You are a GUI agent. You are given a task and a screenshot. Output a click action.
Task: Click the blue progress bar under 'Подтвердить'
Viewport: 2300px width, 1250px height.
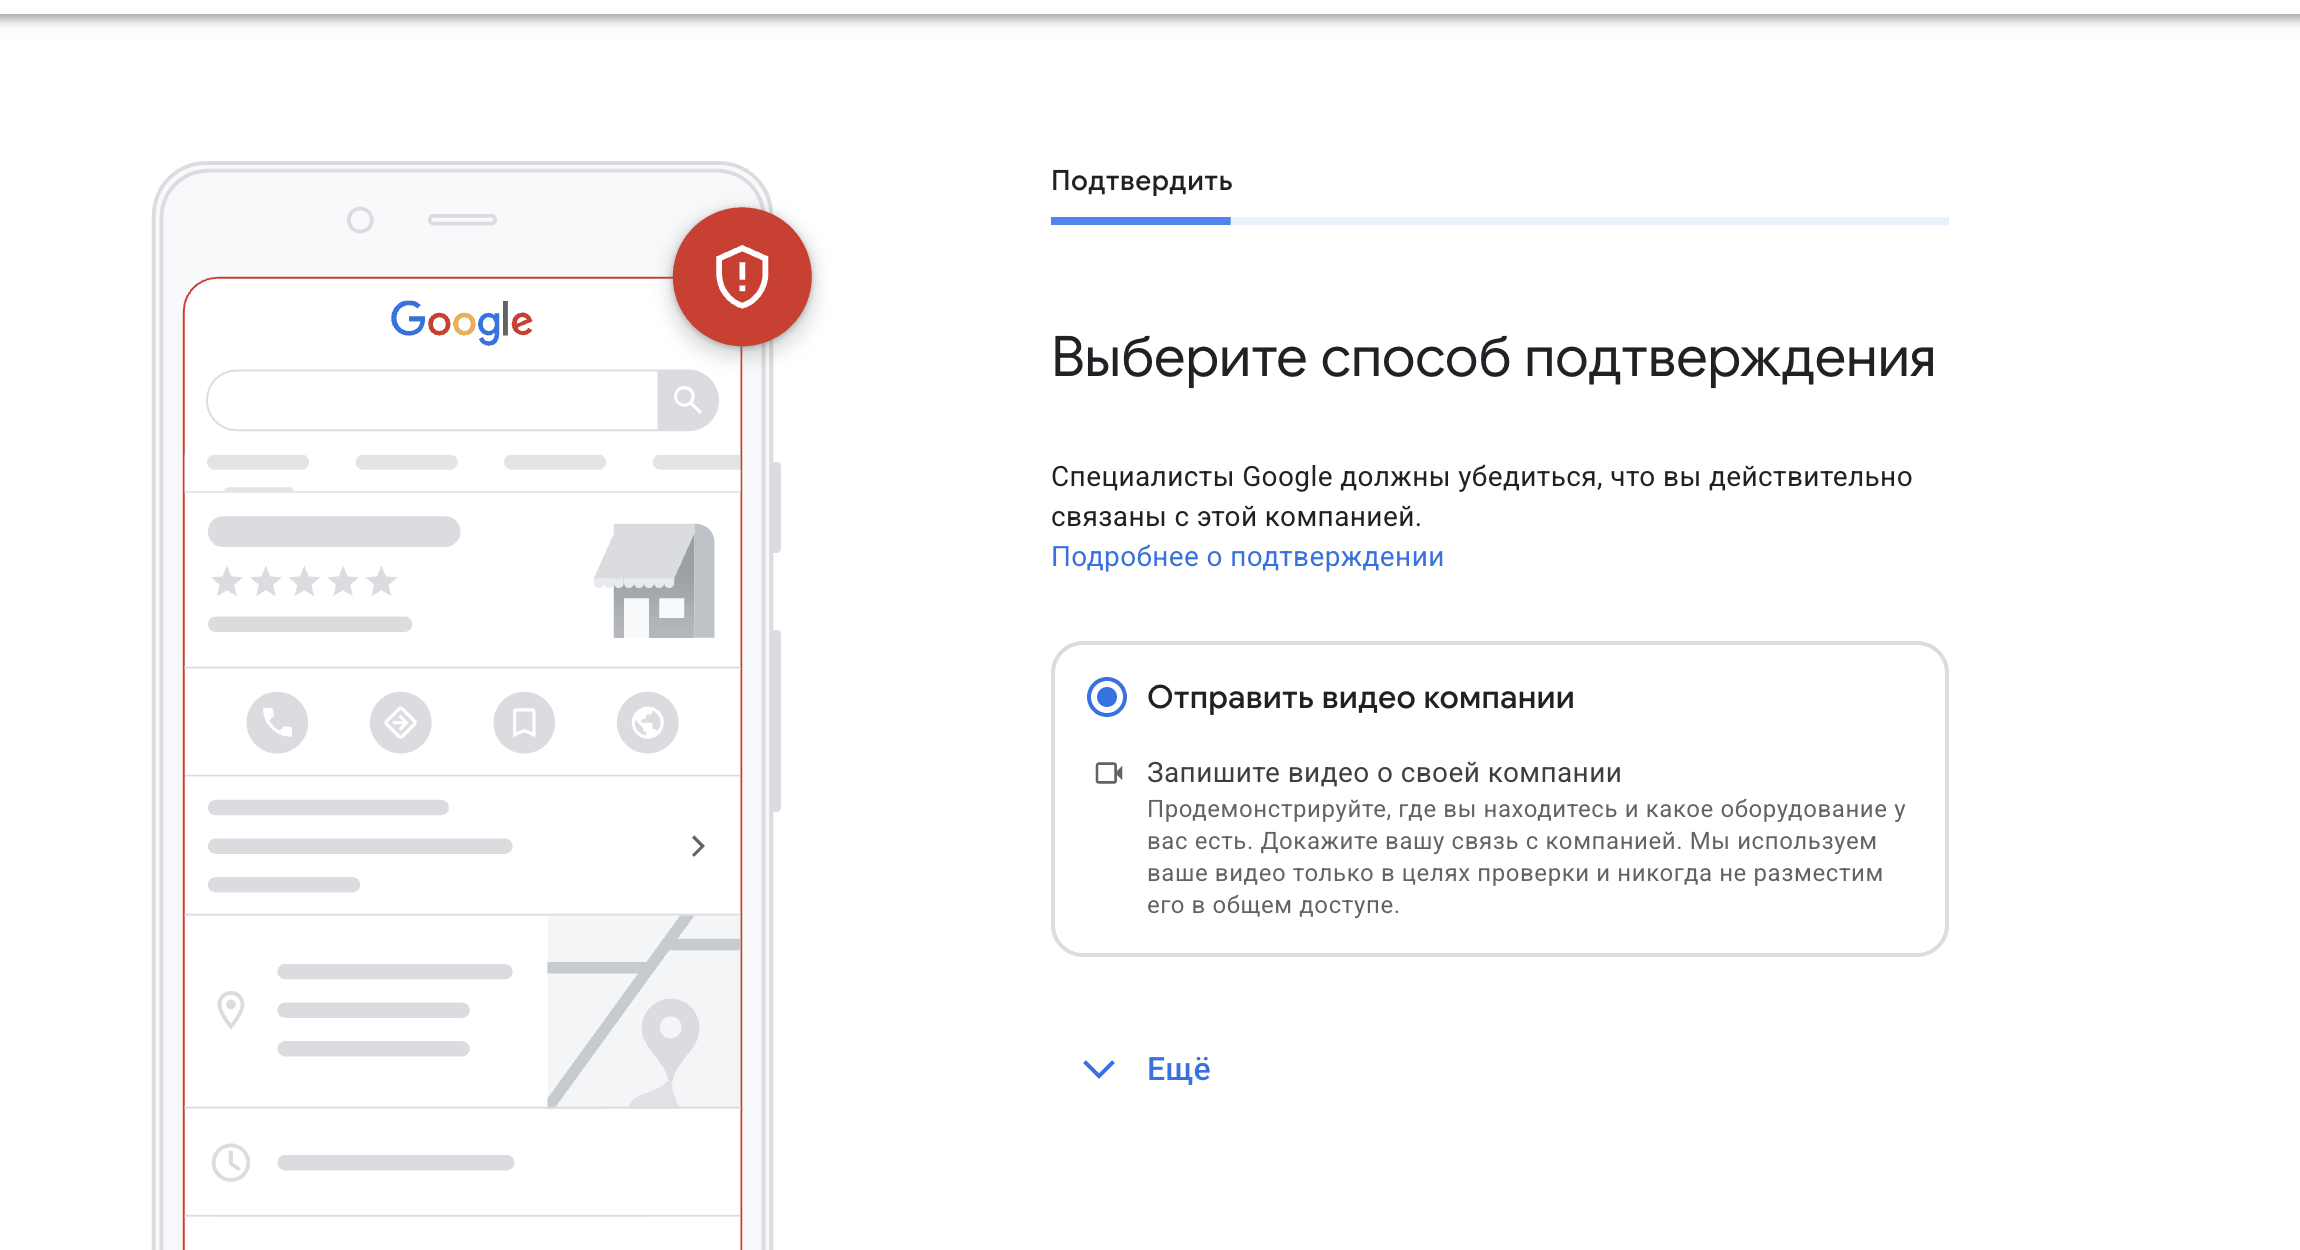(x=1140, y=221)
